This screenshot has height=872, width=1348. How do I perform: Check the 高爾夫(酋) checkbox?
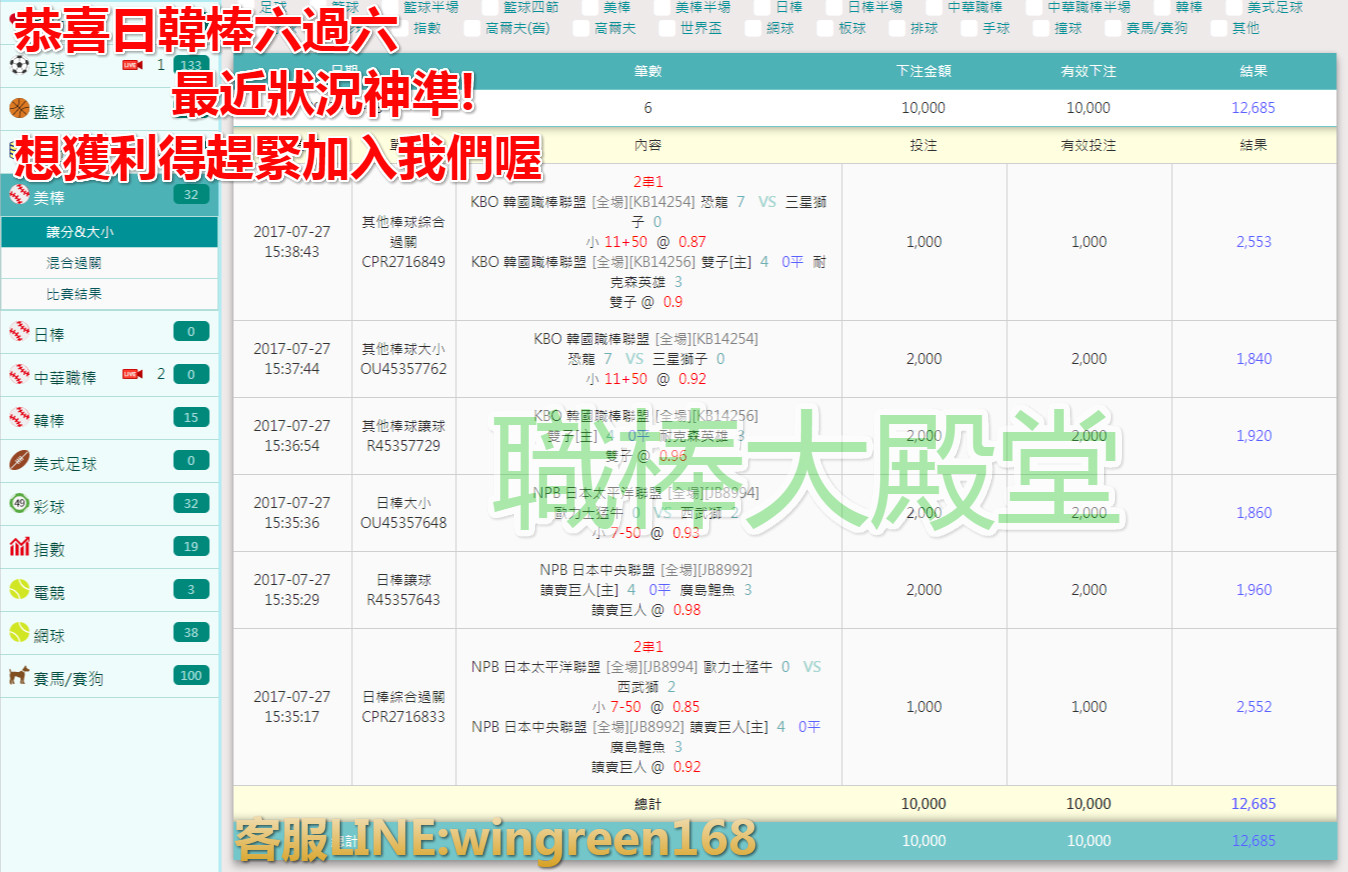(x=471, y=28)
